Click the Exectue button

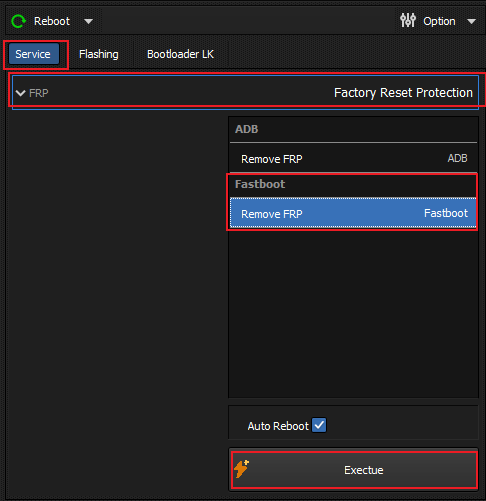354,470
